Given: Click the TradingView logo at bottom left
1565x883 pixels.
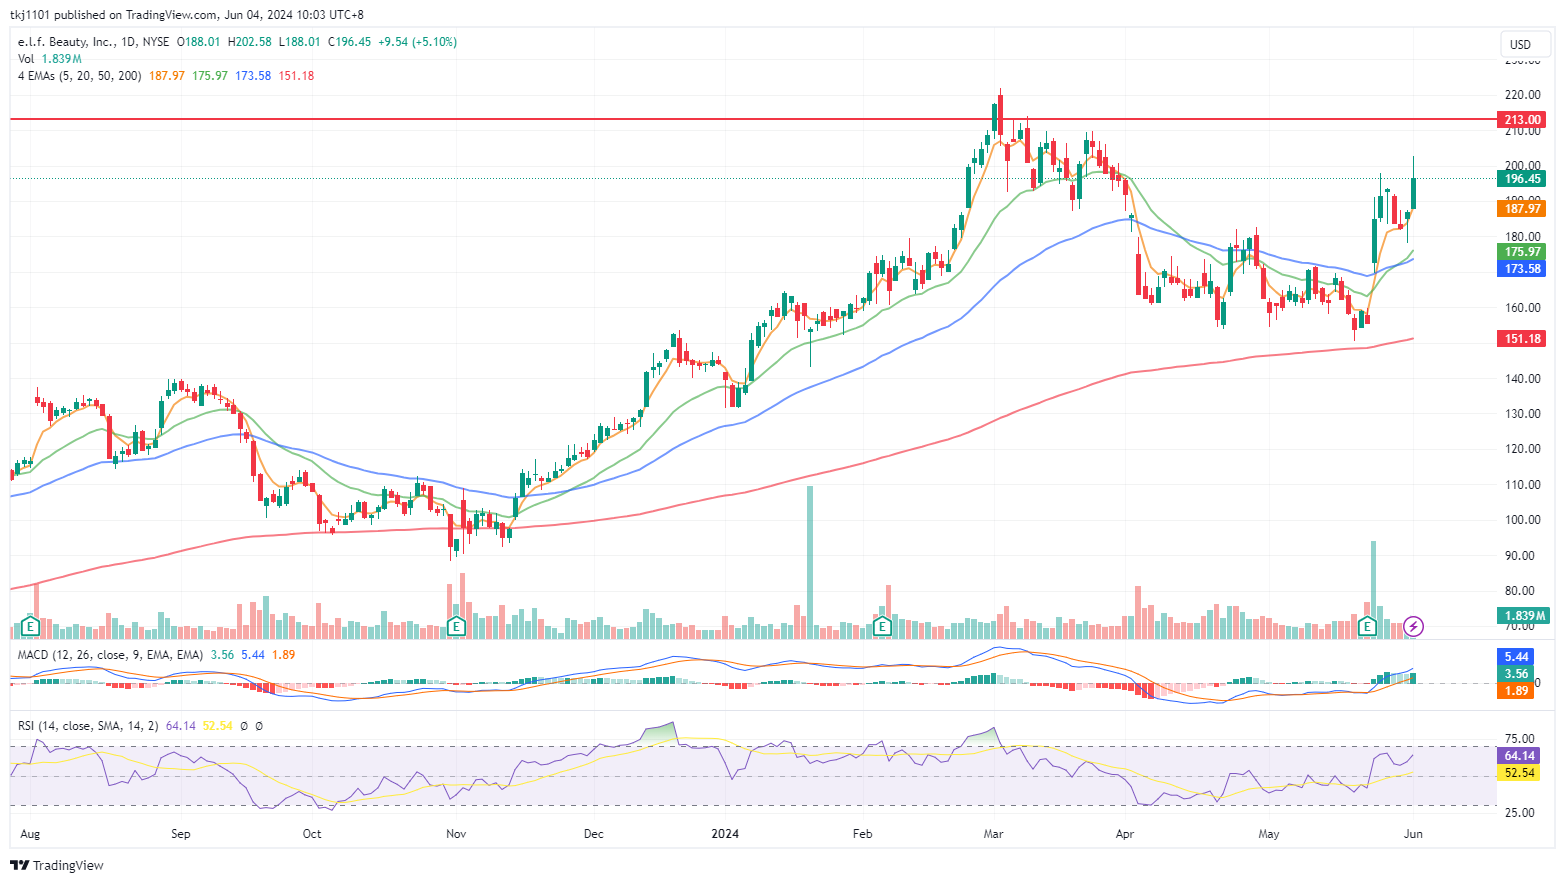Looking at the screenshot, I should pyautogui.click(x=57, y=865).
